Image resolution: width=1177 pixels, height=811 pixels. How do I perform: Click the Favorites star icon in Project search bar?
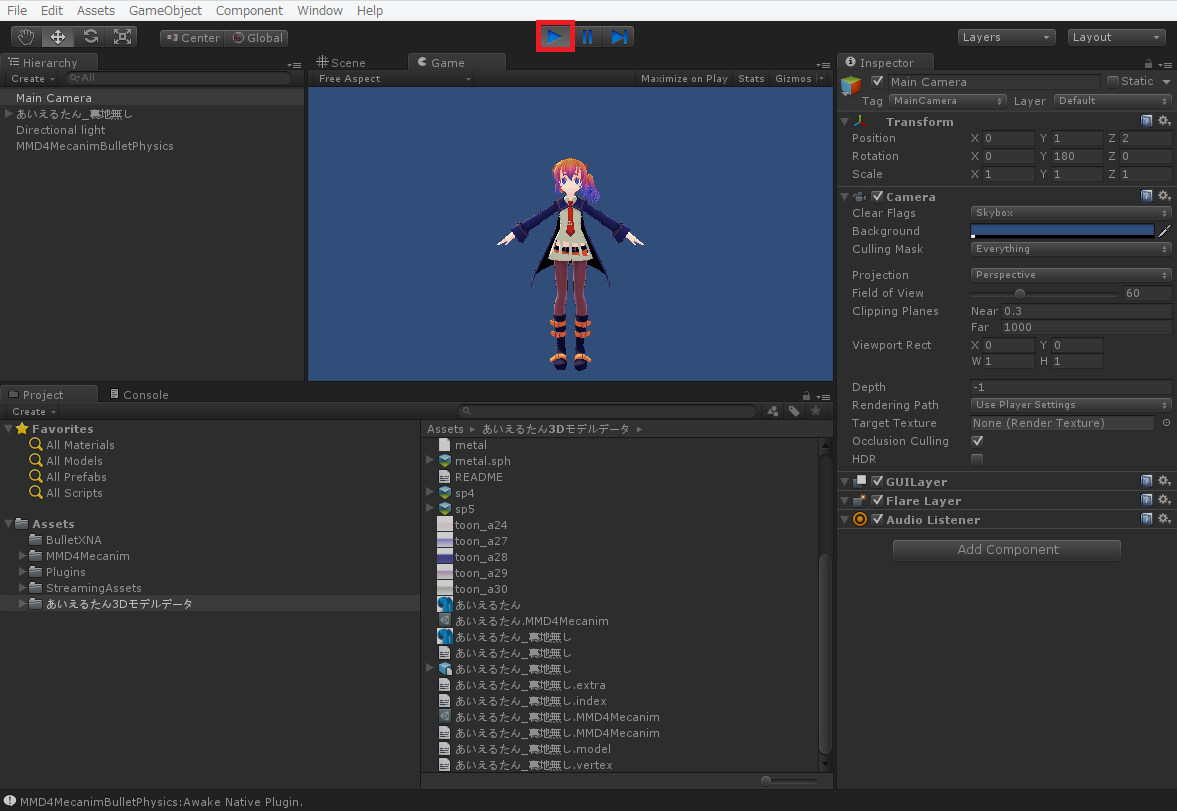pyautogui.click(x=816, y=411)
